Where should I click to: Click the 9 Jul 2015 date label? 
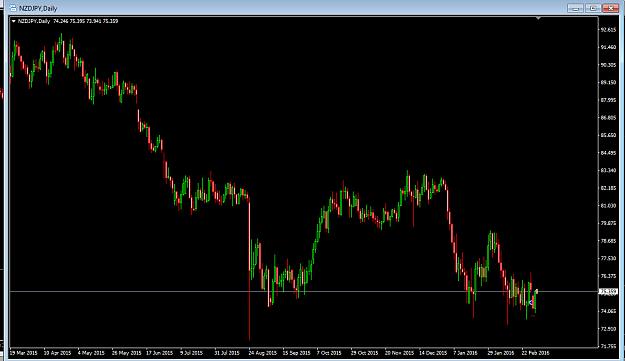191,353
